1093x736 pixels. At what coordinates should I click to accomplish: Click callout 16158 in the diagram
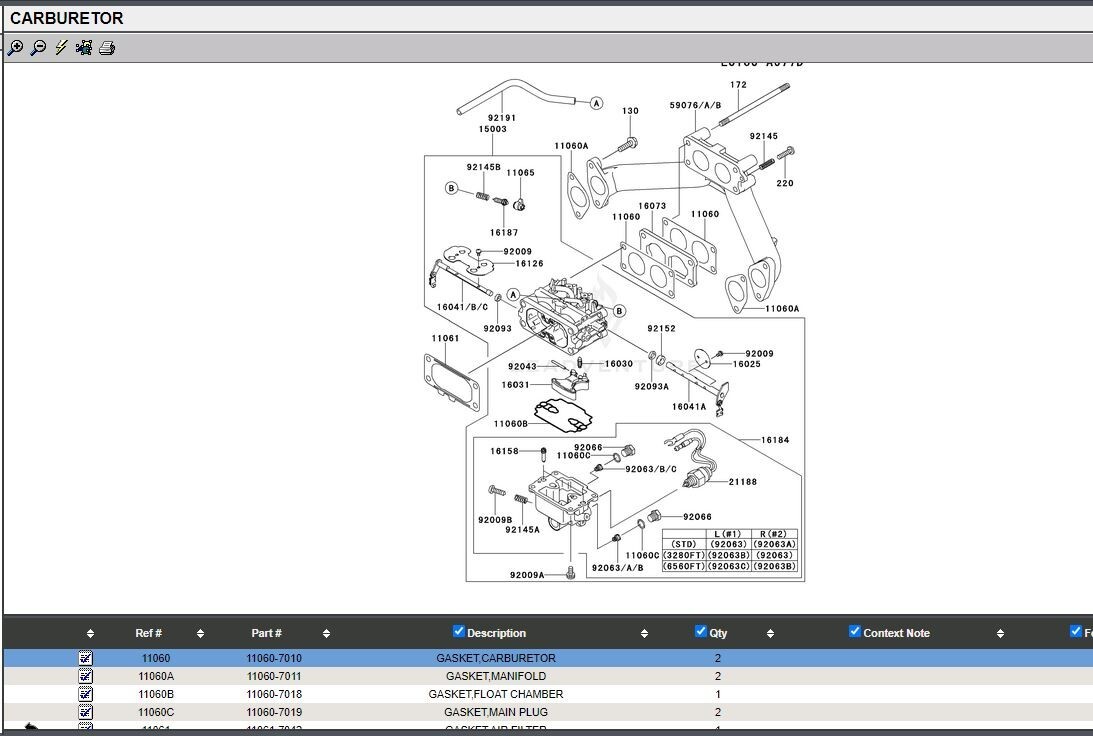504,451
